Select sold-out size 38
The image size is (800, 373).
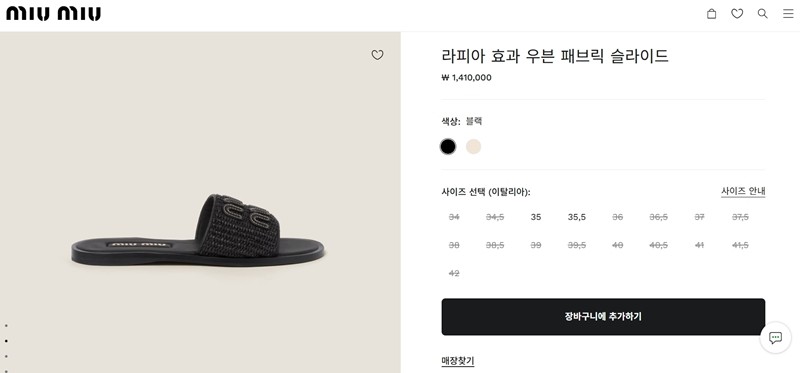point(454,245)
